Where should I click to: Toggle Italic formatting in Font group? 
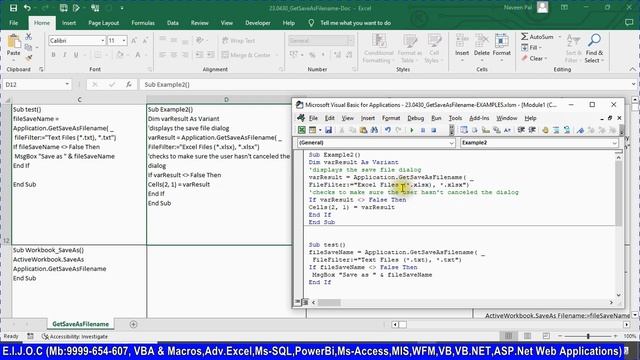click(x=64, y=55)
